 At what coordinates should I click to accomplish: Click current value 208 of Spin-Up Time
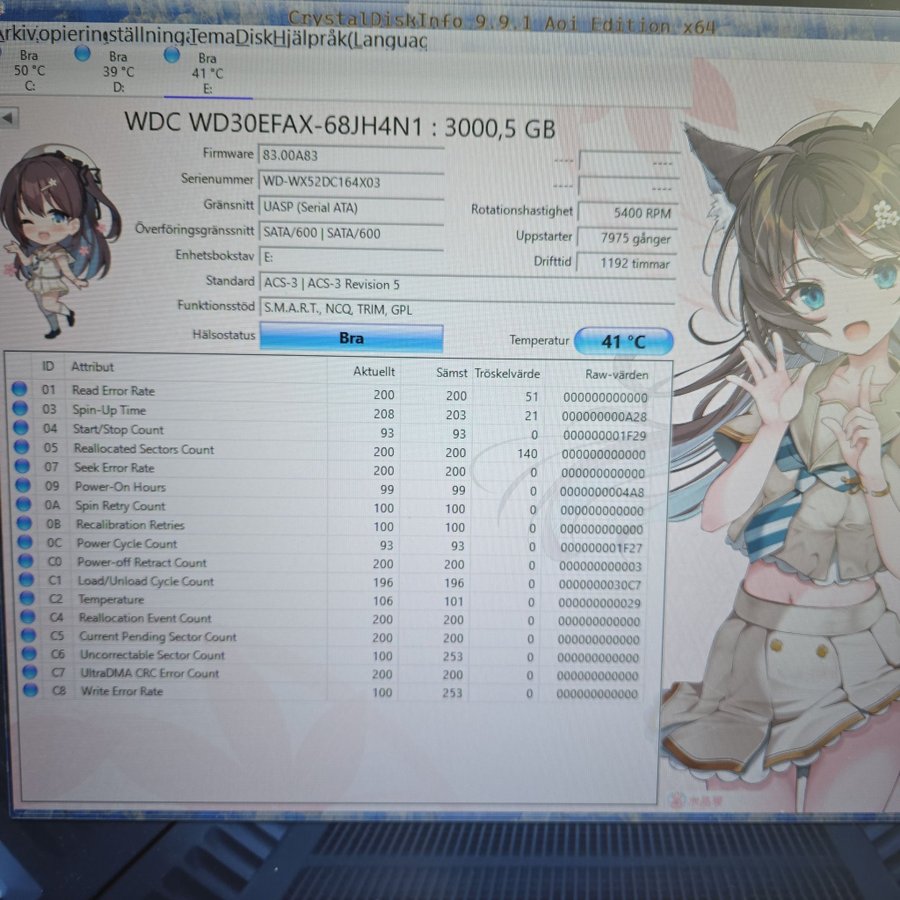point(384,414)
